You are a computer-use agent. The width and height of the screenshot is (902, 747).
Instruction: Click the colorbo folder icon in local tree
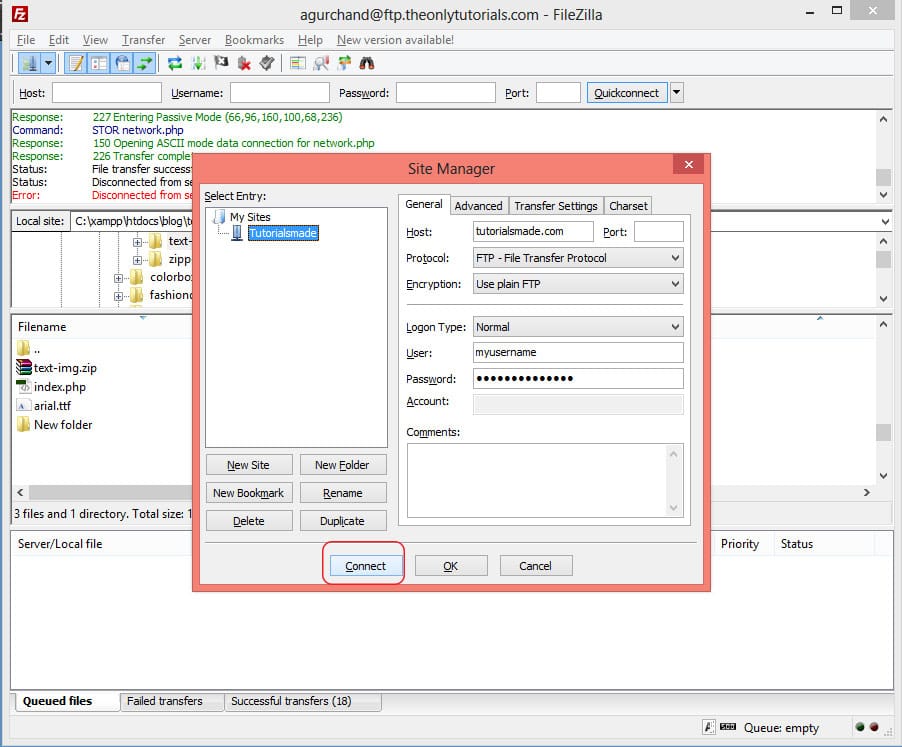point(137,277)
